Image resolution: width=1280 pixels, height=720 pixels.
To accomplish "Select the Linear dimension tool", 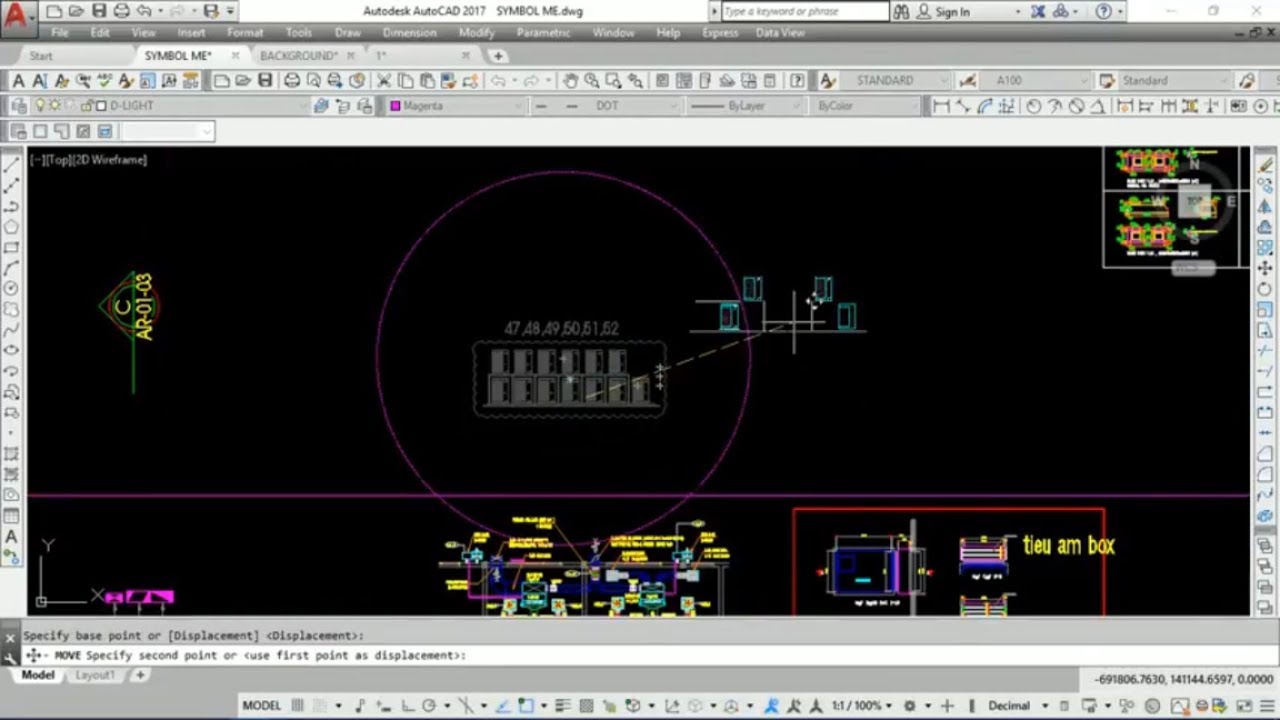I will (x=941, y=106).
